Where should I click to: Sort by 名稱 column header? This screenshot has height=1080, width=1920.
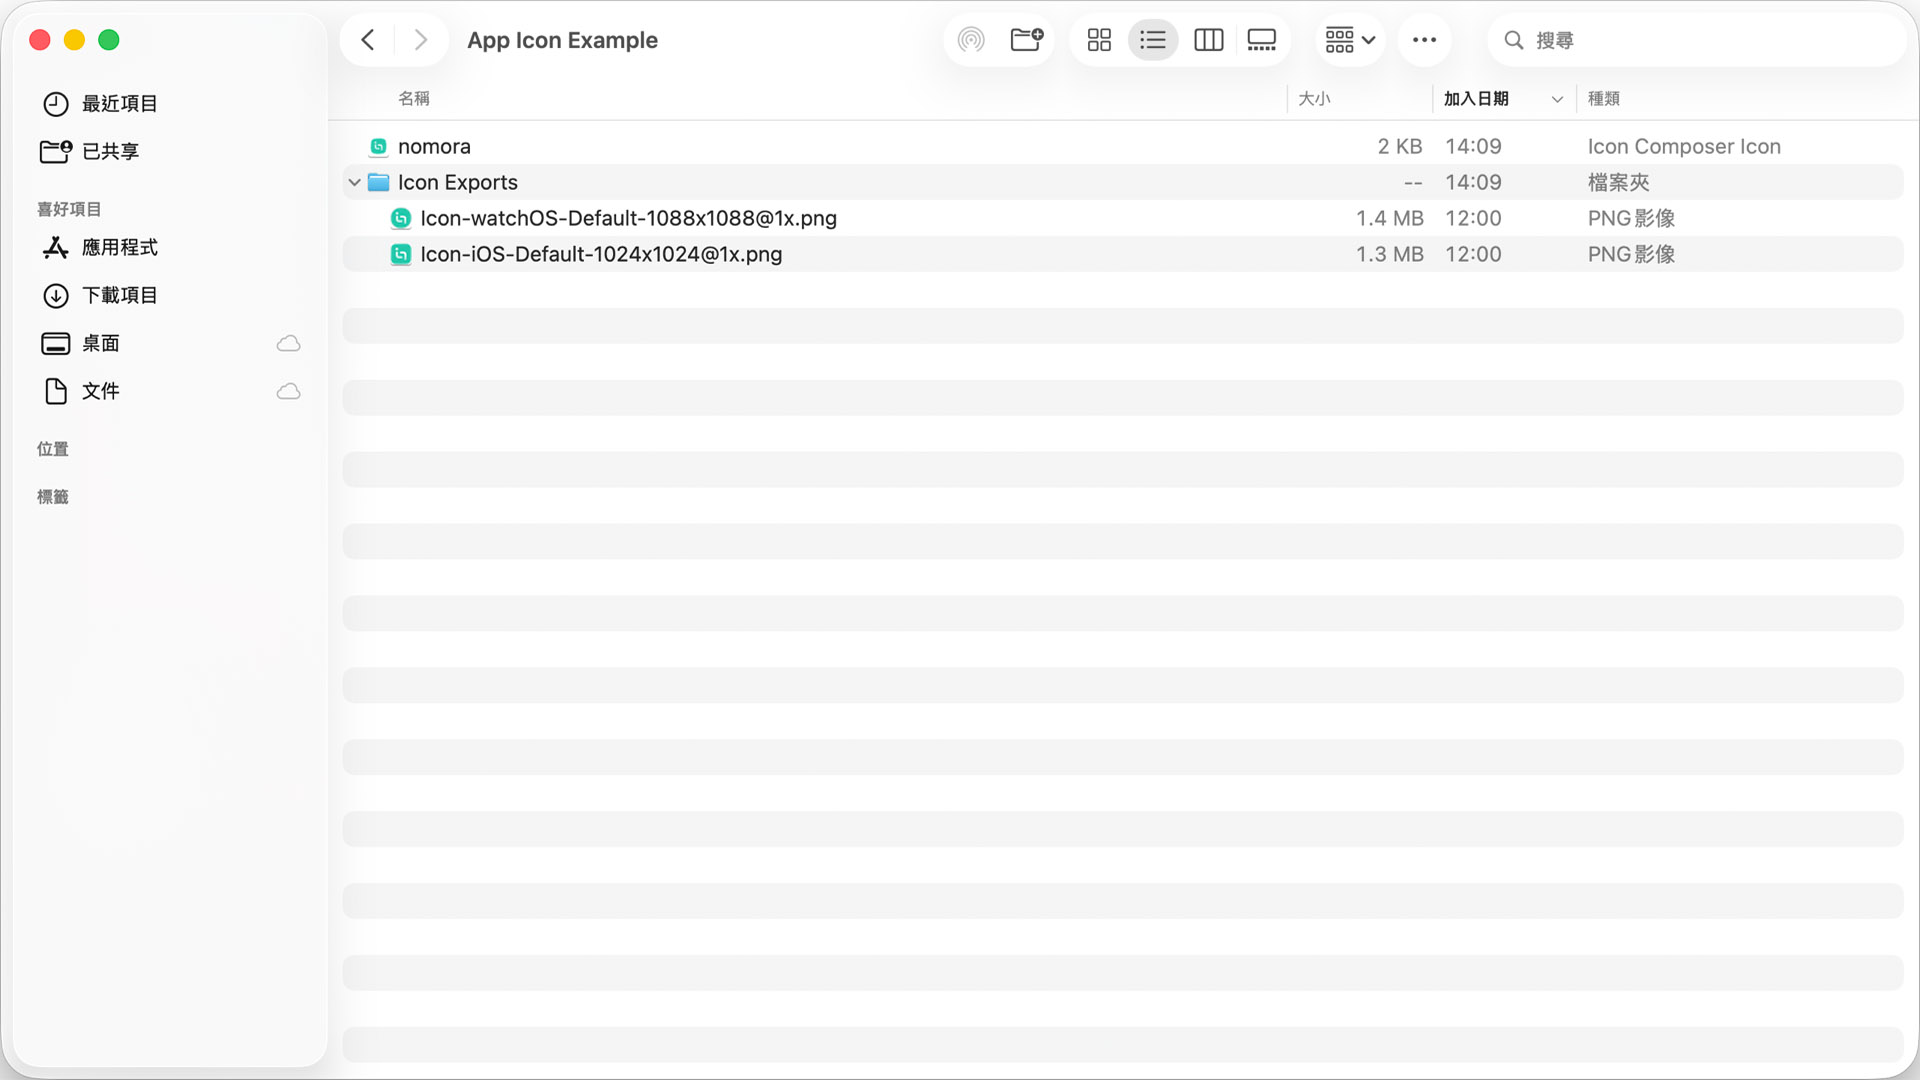tap(414, 98)
